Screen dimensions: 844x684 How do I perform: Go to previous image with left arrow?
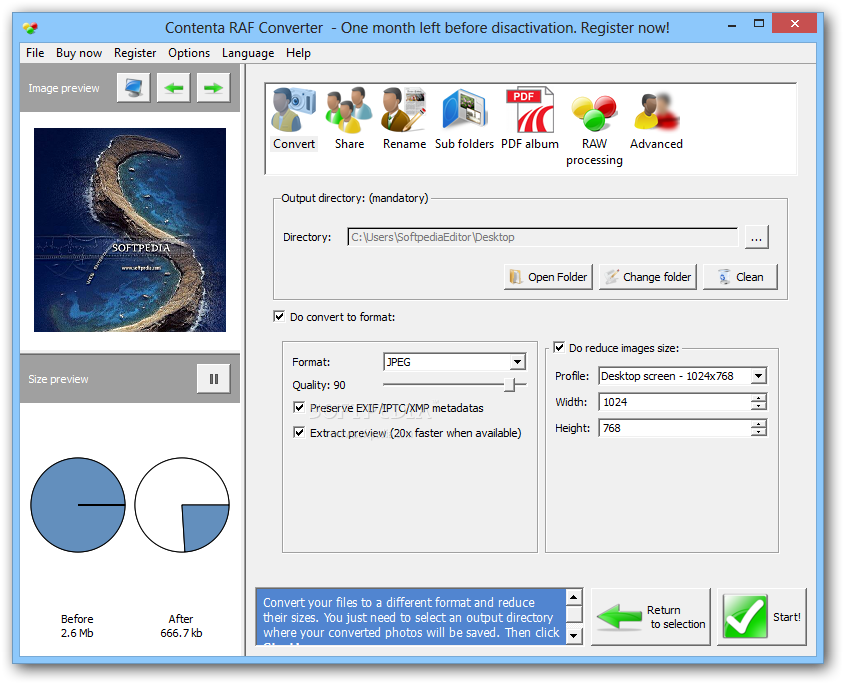tap(173, 88)
